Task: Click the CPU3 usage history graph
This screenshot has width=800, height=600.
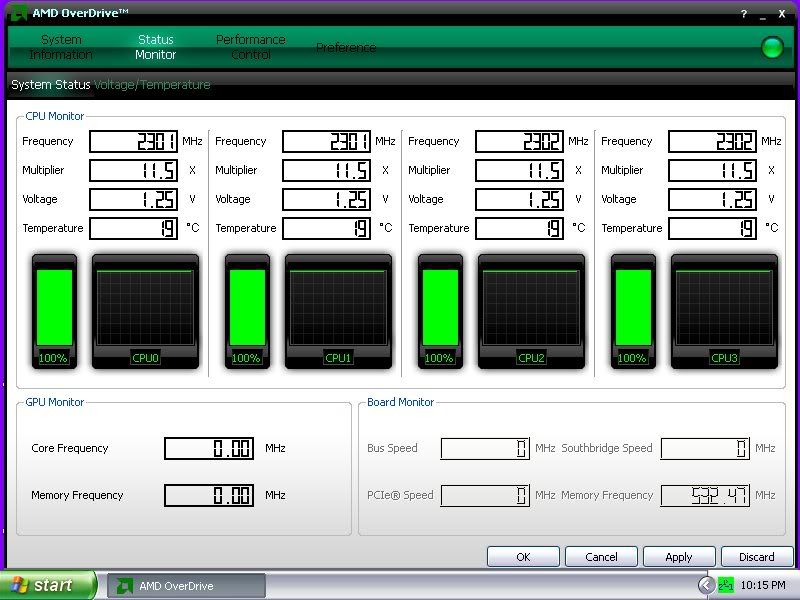Action: click(x=724, y=311)
